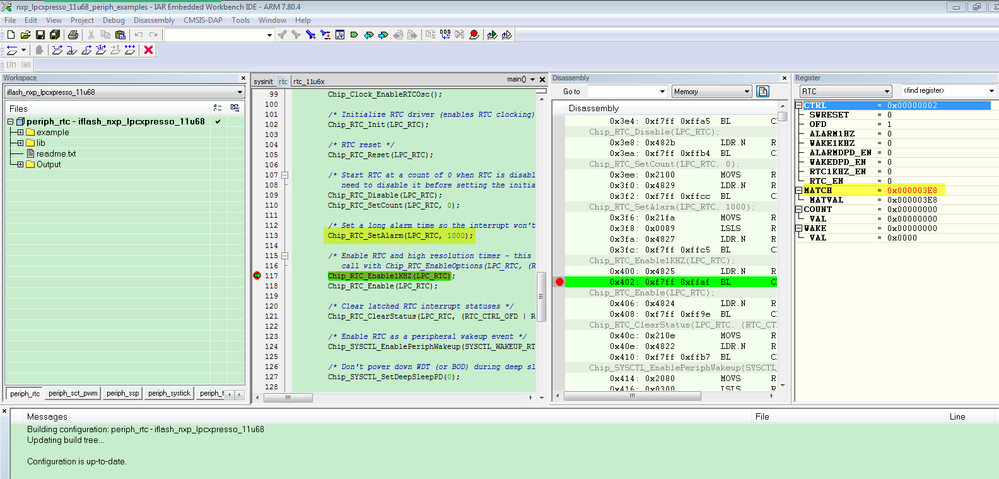This screenshot has width=999, height=479.
Task: Select the sysinit editor tab
Action: pos(263,79)
